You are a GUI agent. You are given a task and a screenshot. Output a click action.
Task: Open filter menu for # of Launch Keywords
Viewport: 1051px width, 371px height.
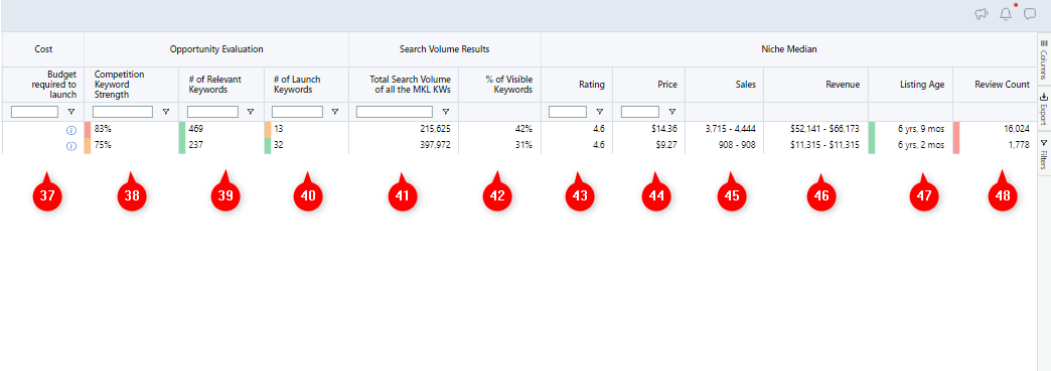tap(334, 112)
